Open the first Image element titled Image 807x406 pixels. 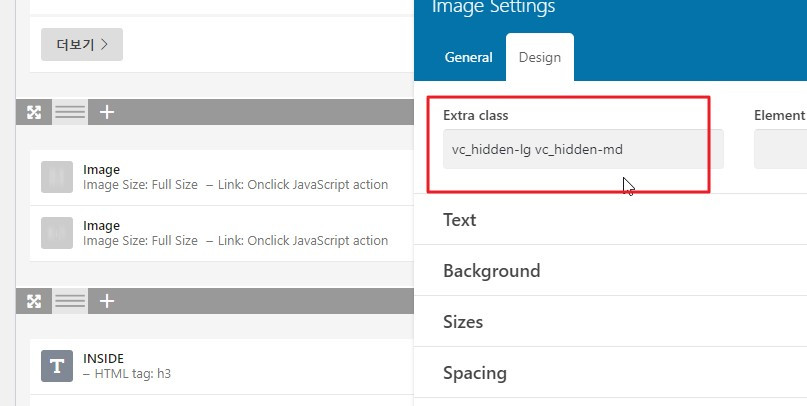(101, 169)
